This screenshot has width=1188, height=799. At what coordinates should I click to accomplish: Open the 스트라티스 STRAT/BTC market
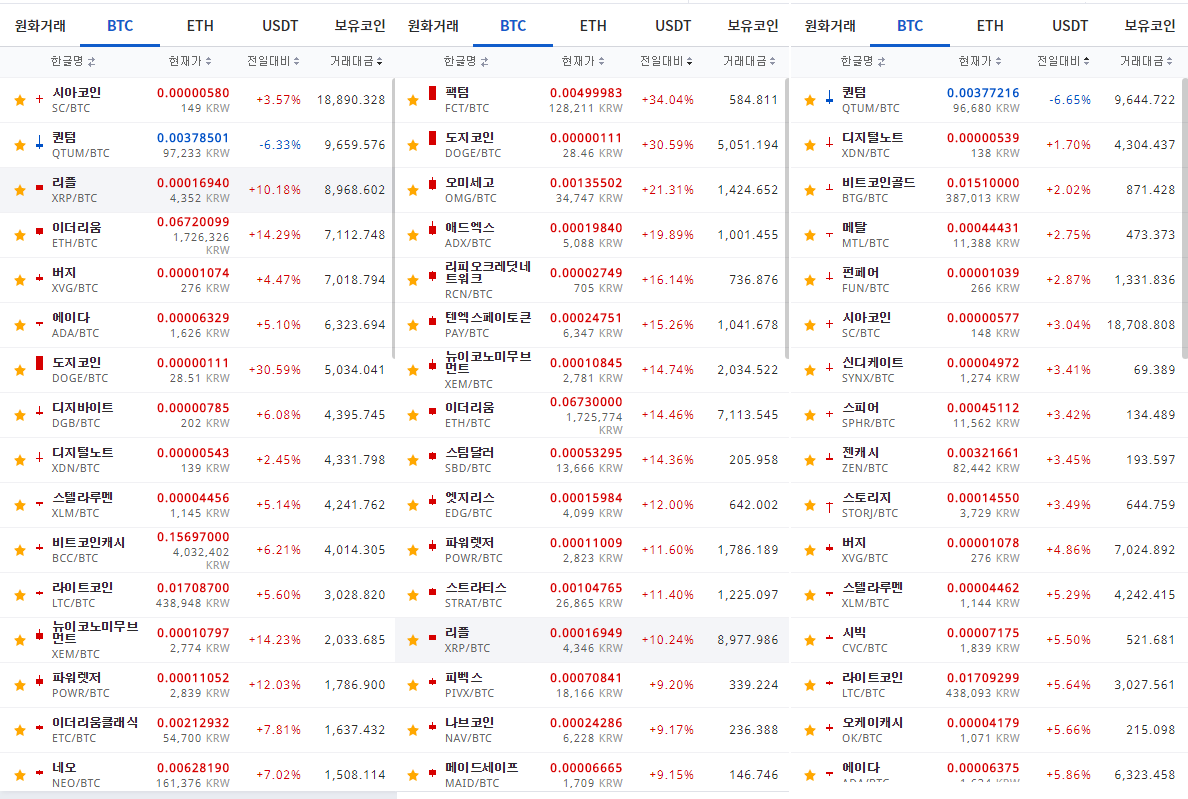click(592, 595)
